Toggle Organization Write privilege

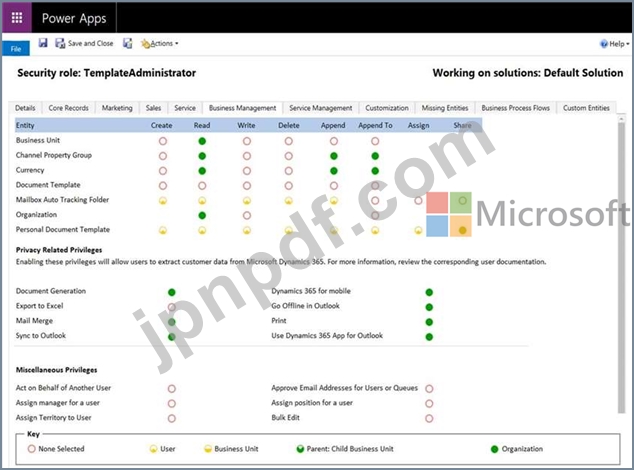click(x=247, y=216)
